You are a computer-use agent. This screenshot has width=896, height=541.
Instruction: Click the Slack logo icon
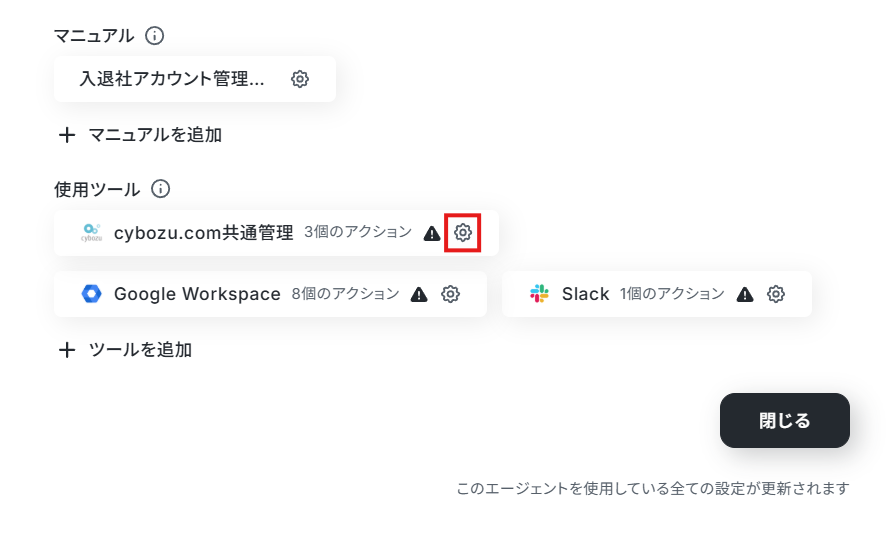pos(539,294)
